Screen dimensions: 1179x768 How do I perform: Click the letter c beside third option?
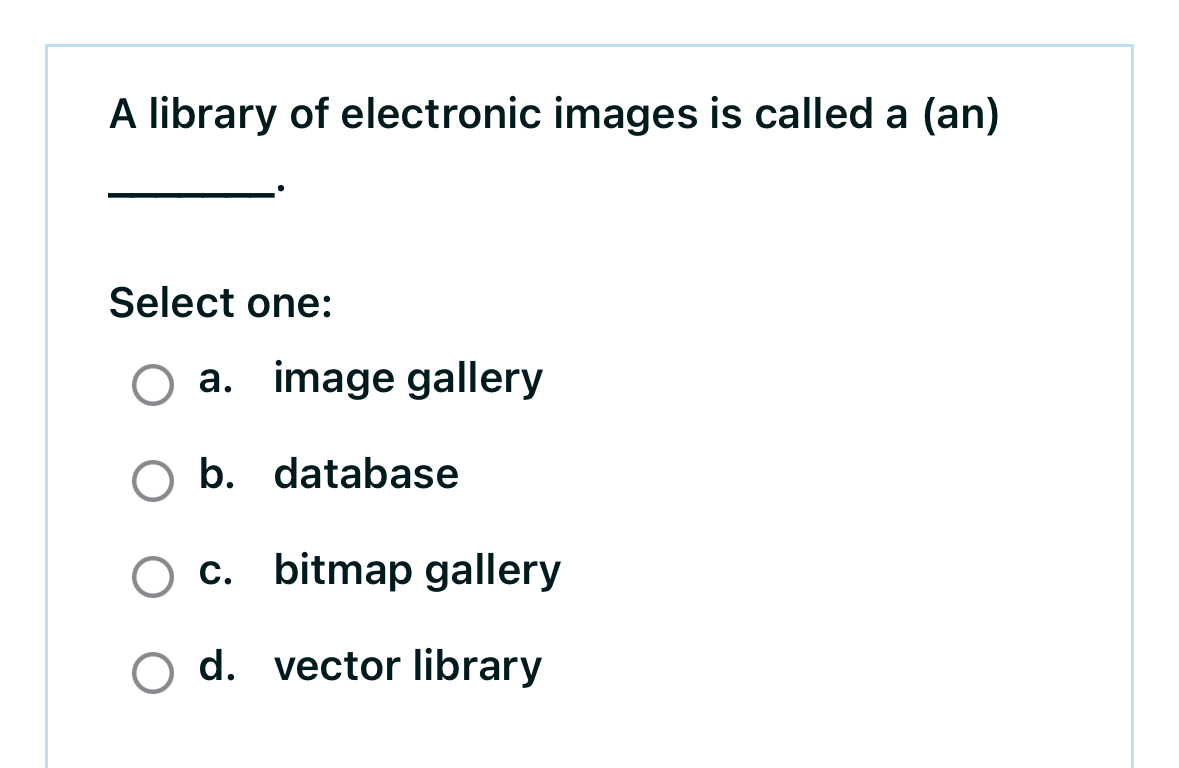coord(214,571)
